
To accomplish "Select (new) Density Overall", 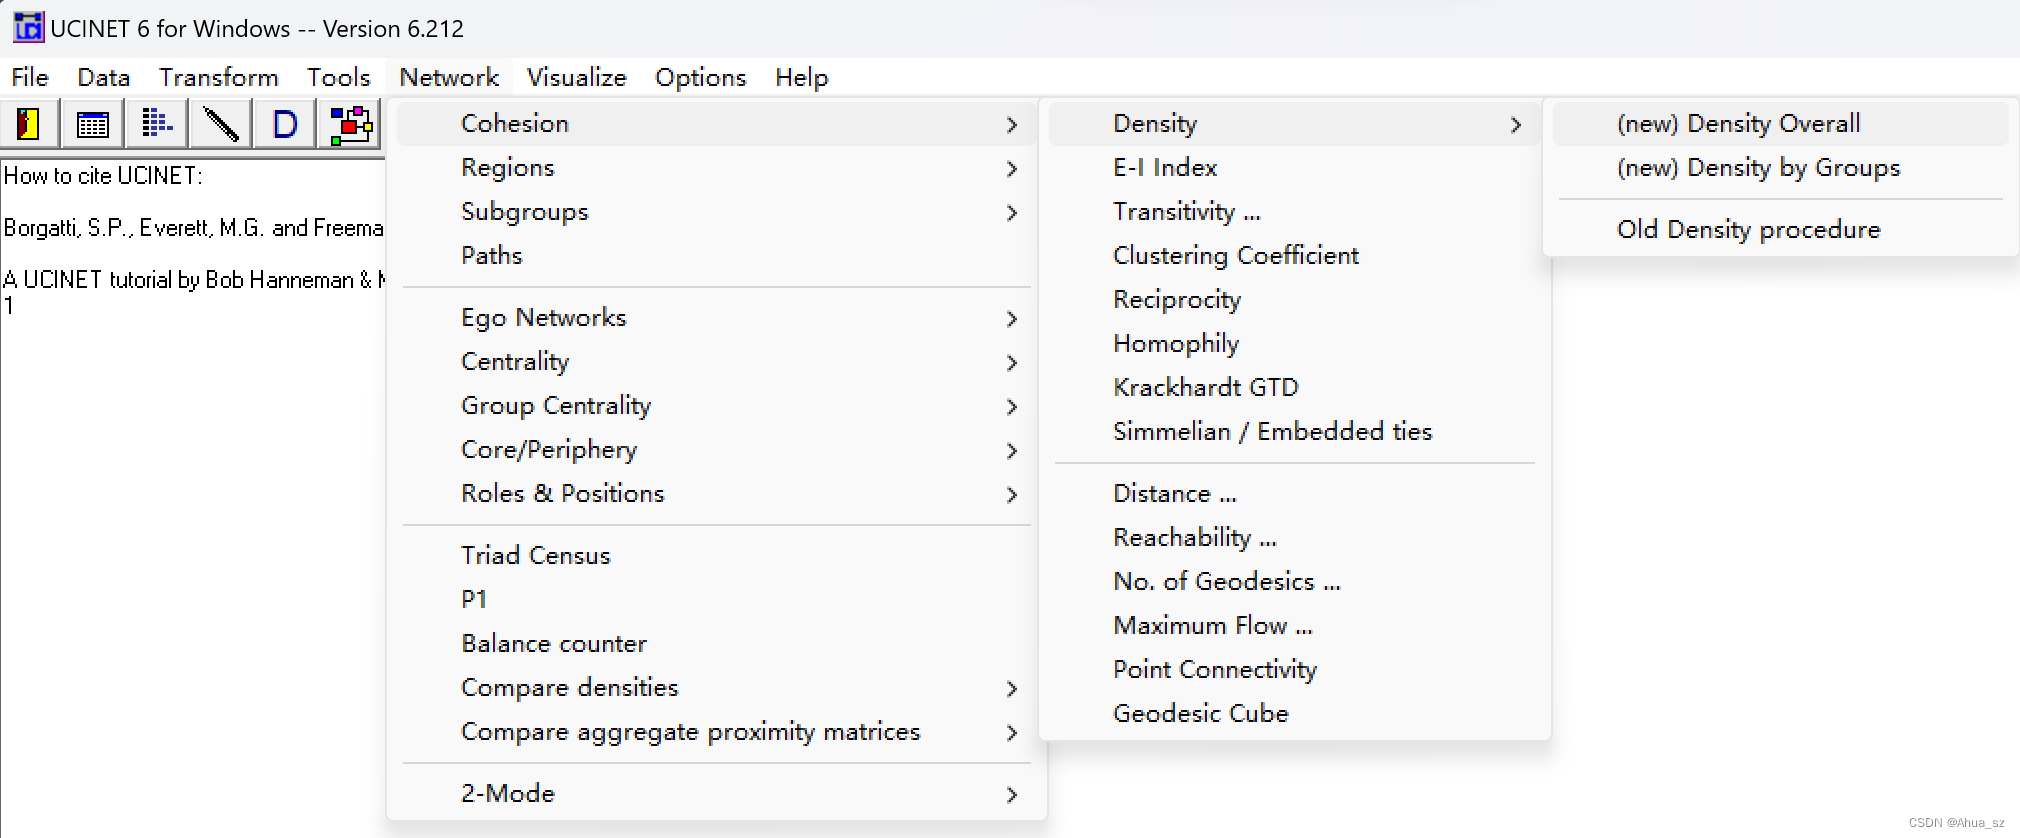I will (x=1738, y=124).
